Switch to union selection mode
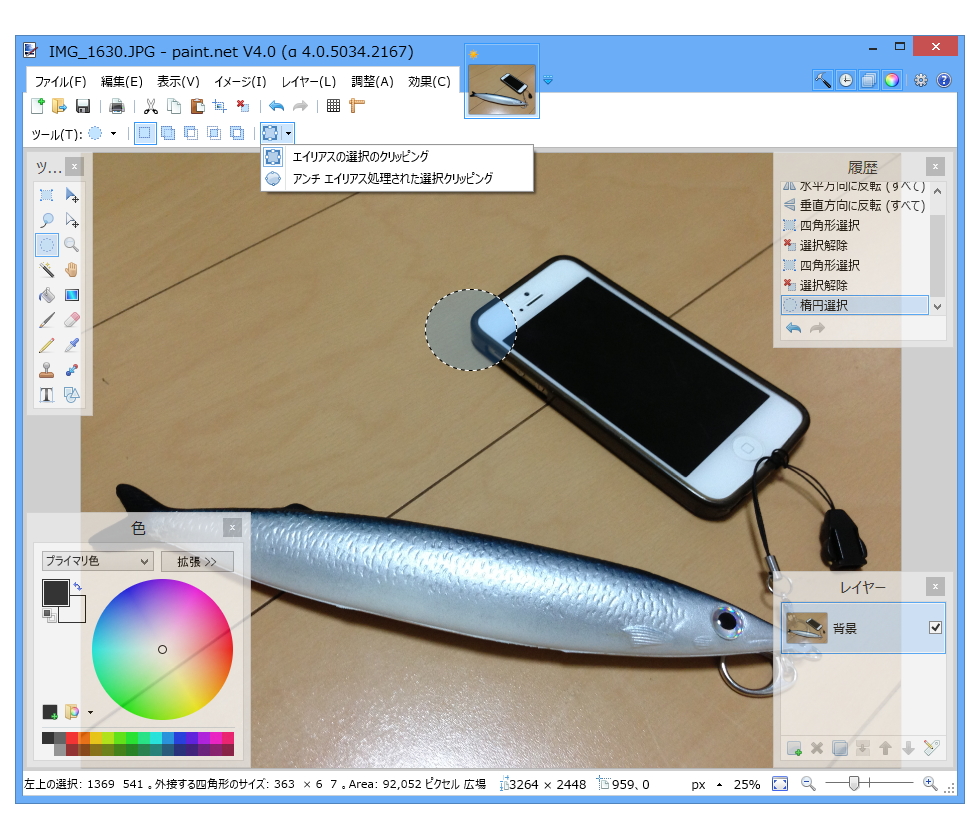Screen dimensions: 980x840 pyautogui.click(x=167, y=133)
